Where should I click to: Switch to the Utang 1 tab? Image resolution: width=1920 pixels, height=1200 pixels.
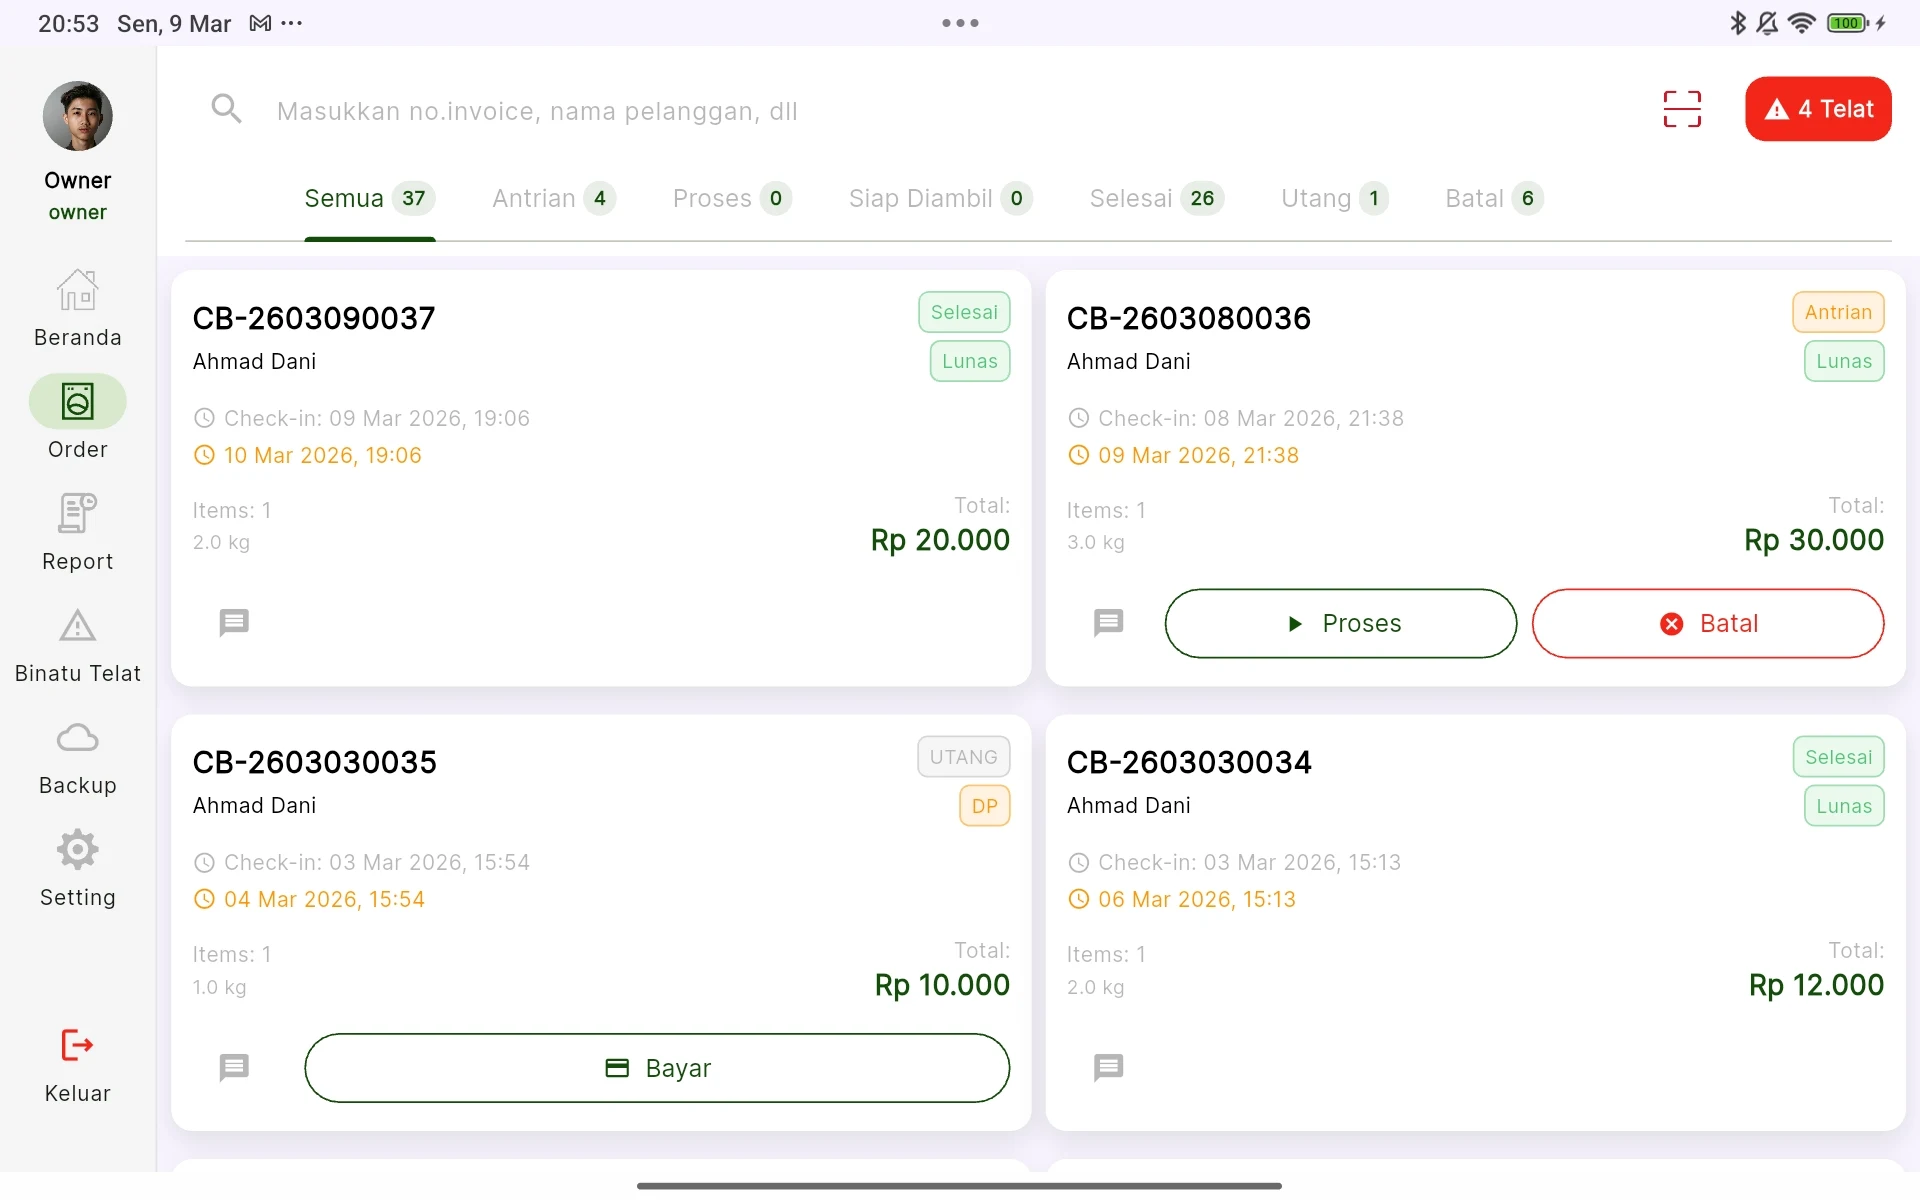[1335, 199]
